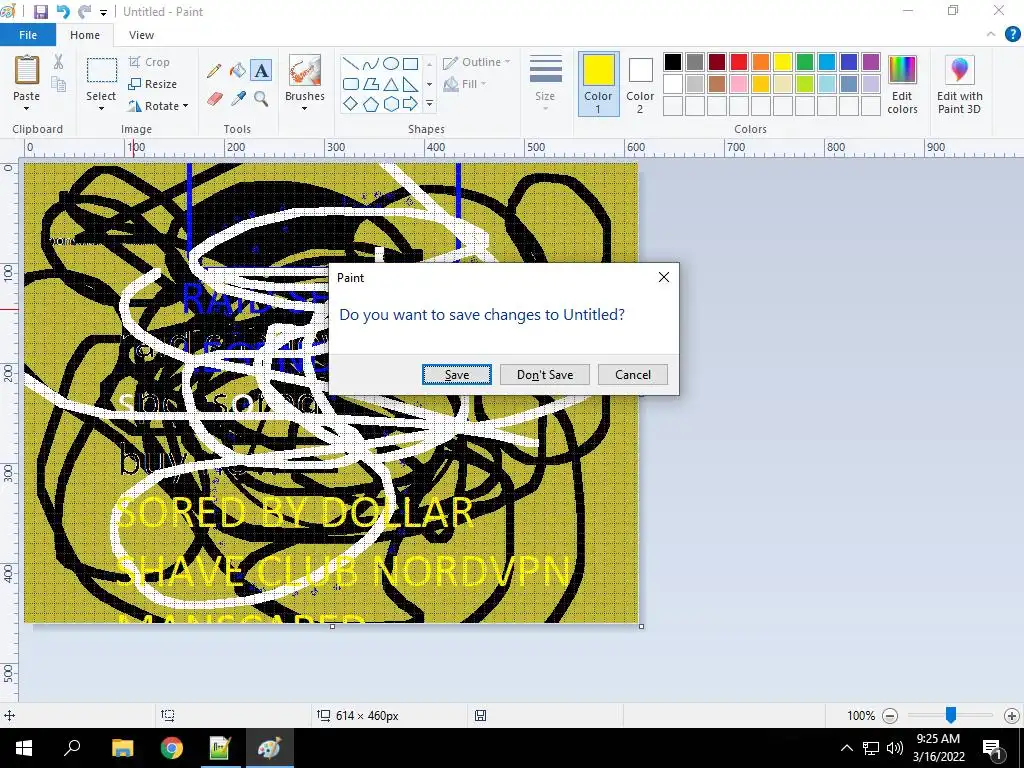The height and width of the screenshot is (768, 1024).
Task: Select the Text tool
Action: coord(261,70)
